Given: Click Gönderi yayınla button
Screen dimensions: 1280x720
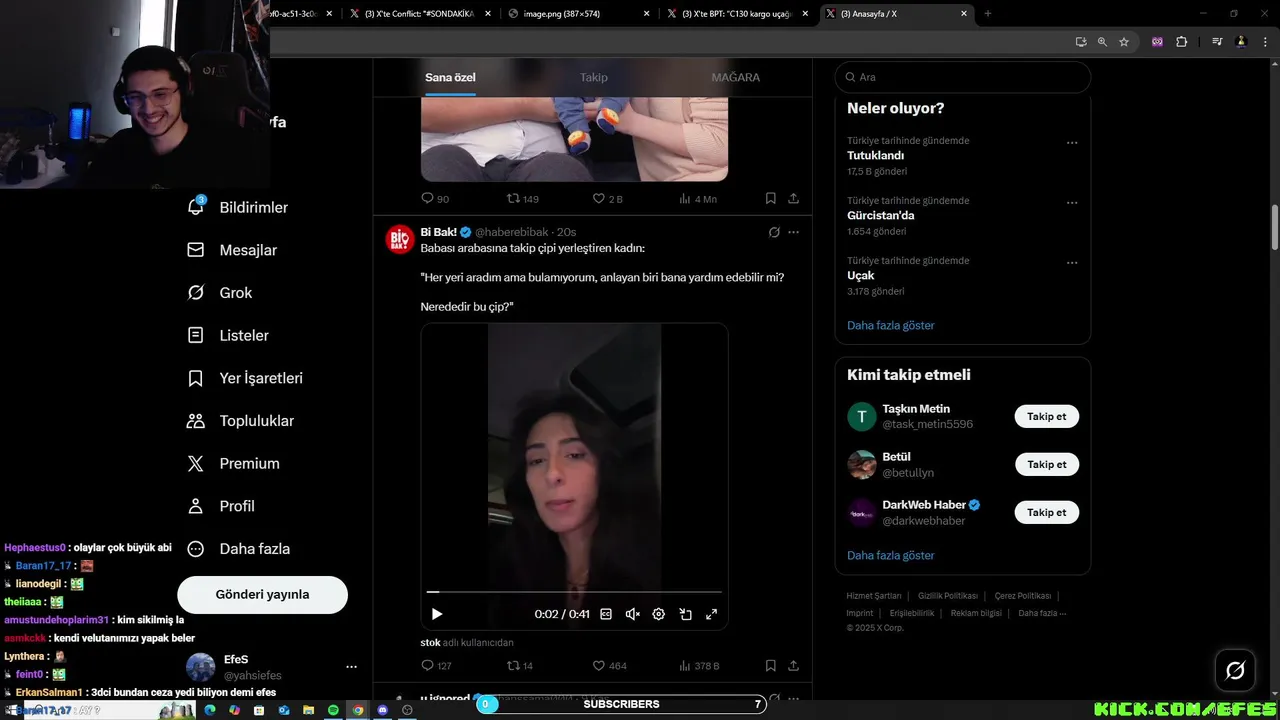Looking at the screenshot, I should tap(262, 594).
